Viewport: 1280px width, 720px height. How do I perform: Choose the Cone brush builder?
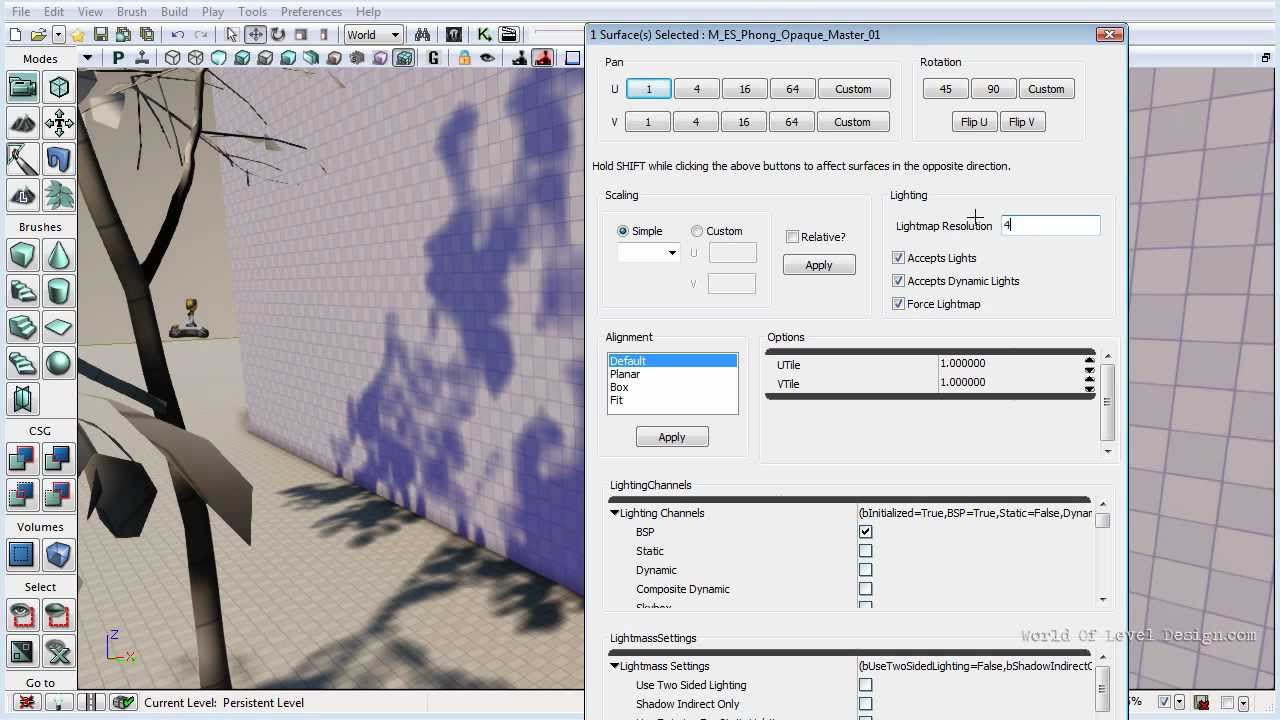[59, 256]
